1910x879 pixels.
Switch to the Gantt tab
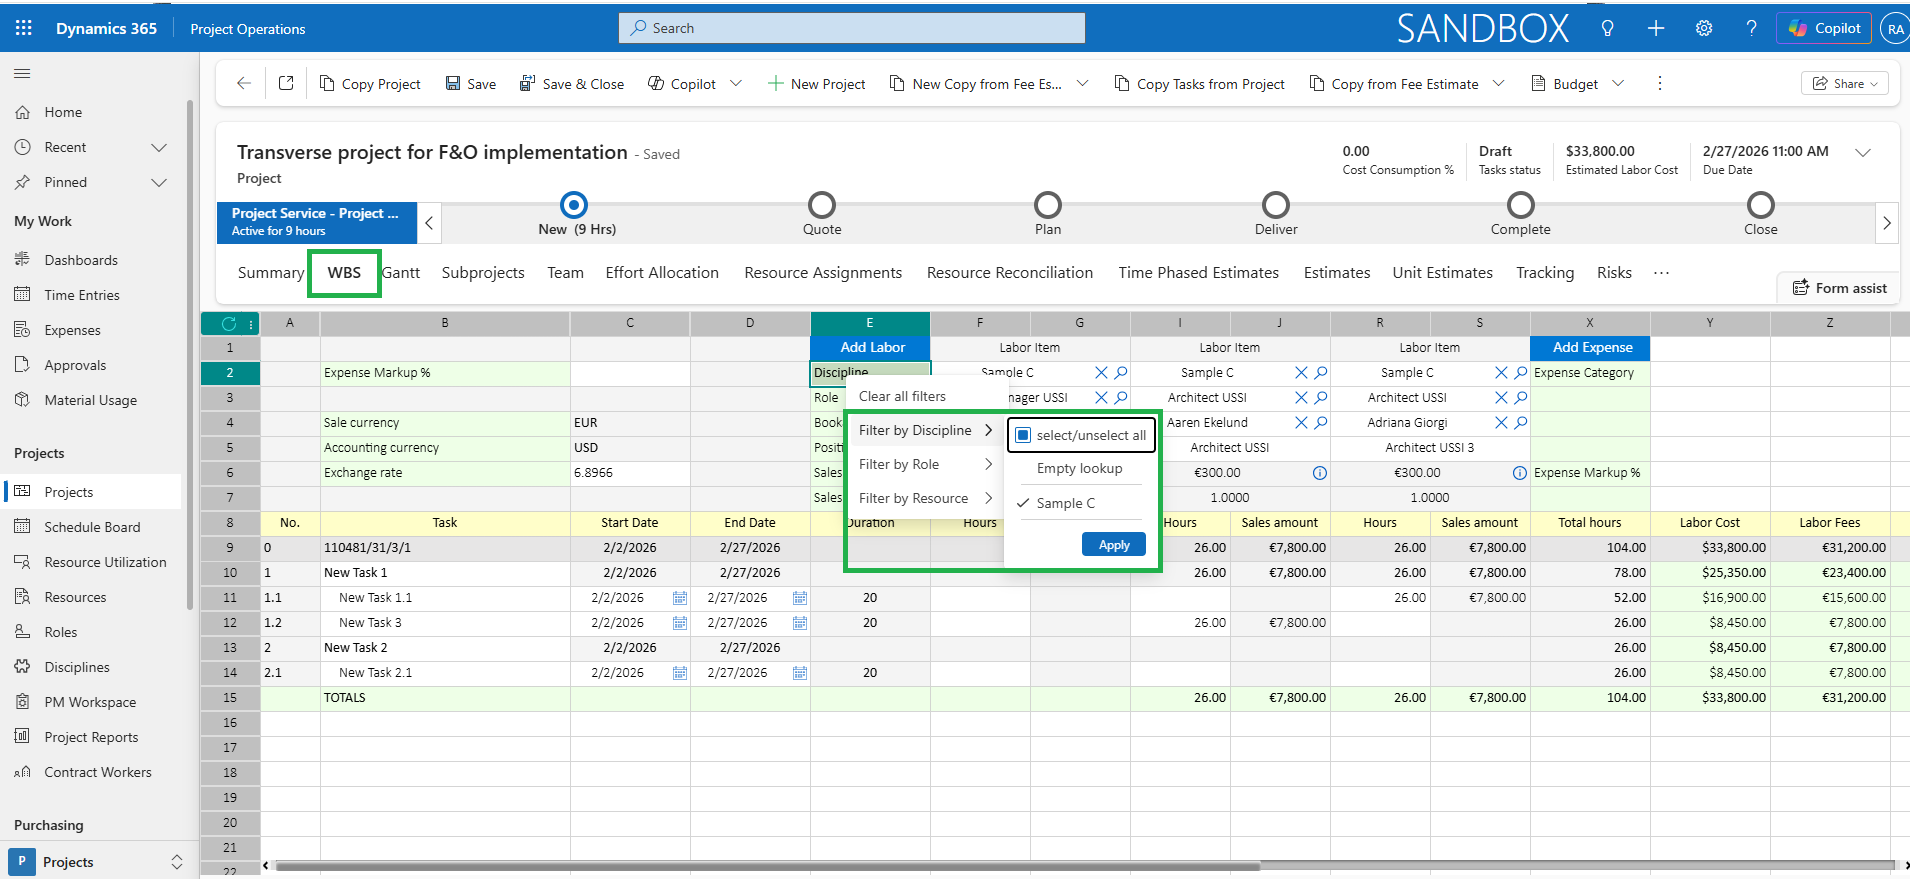coord(401,273)
